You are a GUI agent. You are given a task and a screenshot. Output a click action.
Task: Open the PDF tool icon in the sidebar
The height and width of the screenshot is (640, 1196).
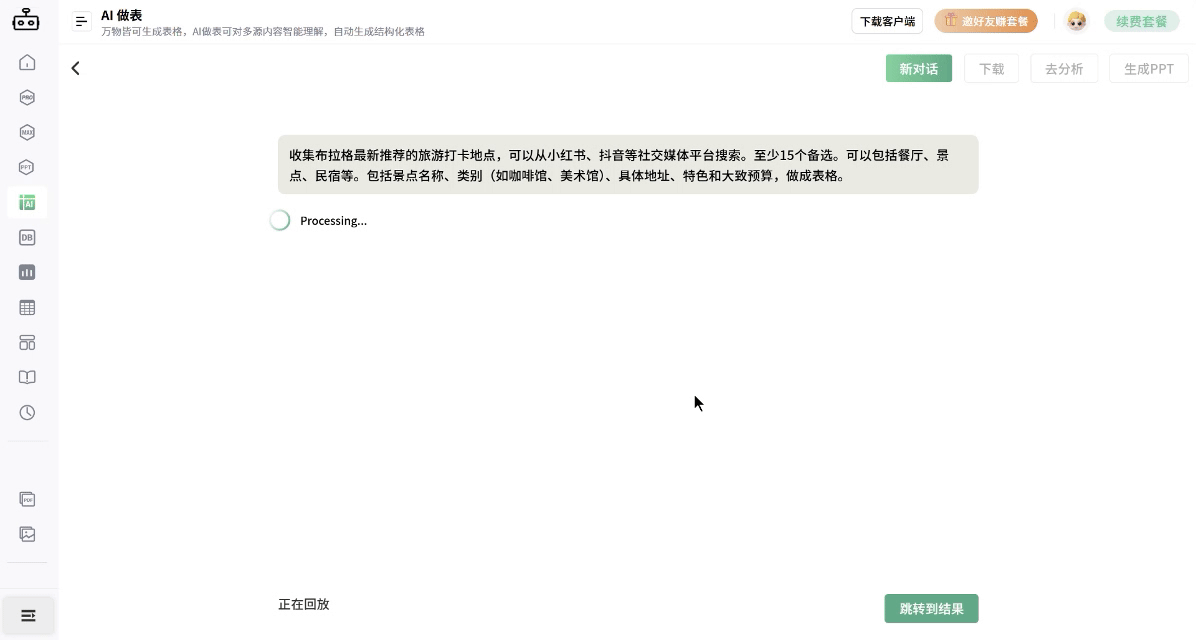[26, 499]
